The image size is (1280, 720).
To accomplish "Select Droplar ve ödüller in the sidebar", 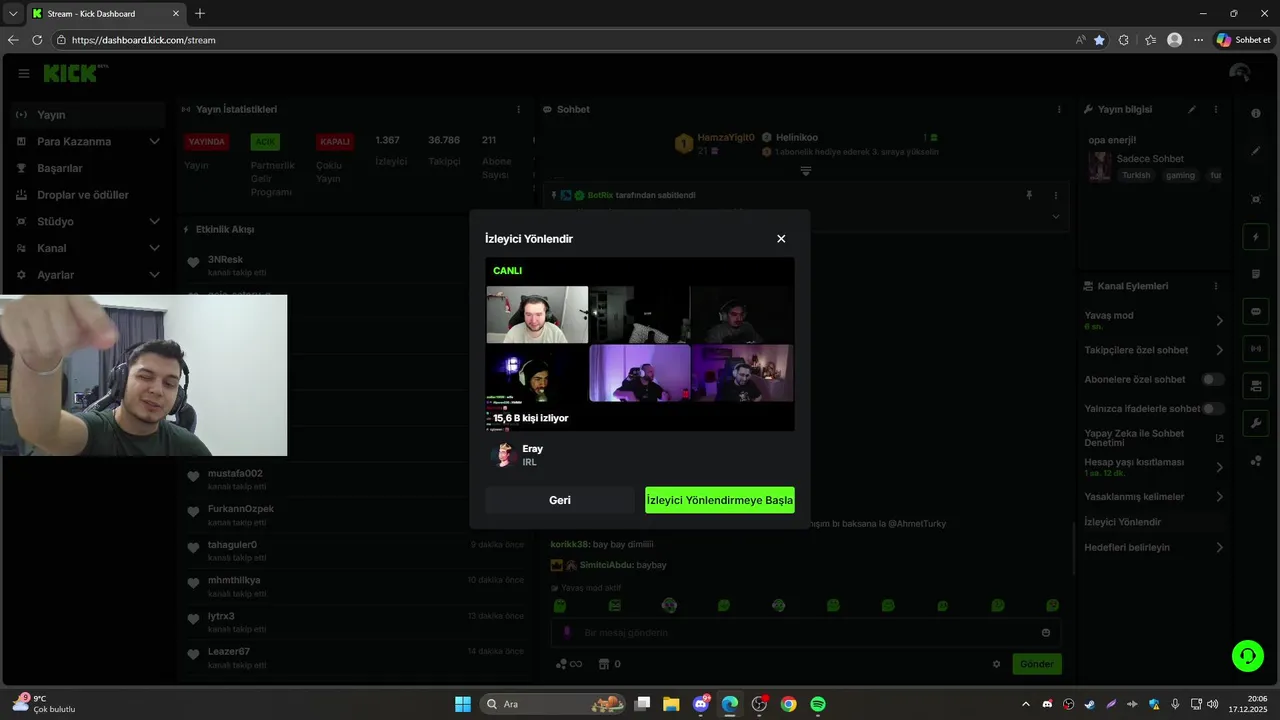I will tap(88, 195).
